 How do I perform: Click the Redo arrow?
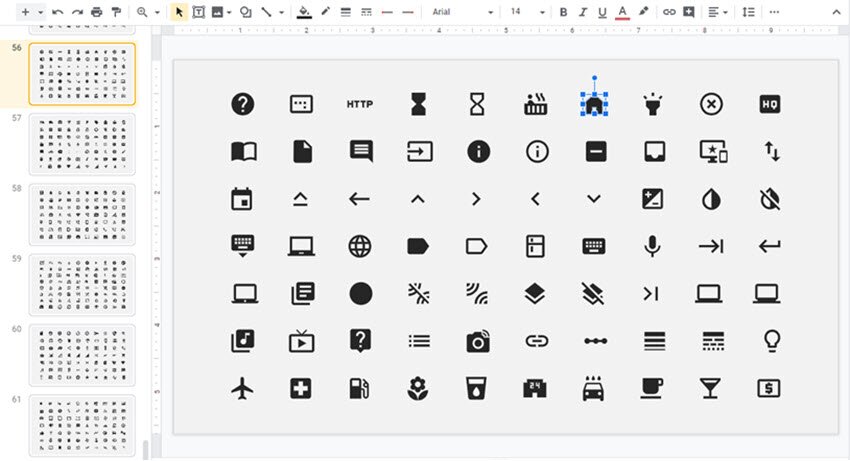point(76,12)
